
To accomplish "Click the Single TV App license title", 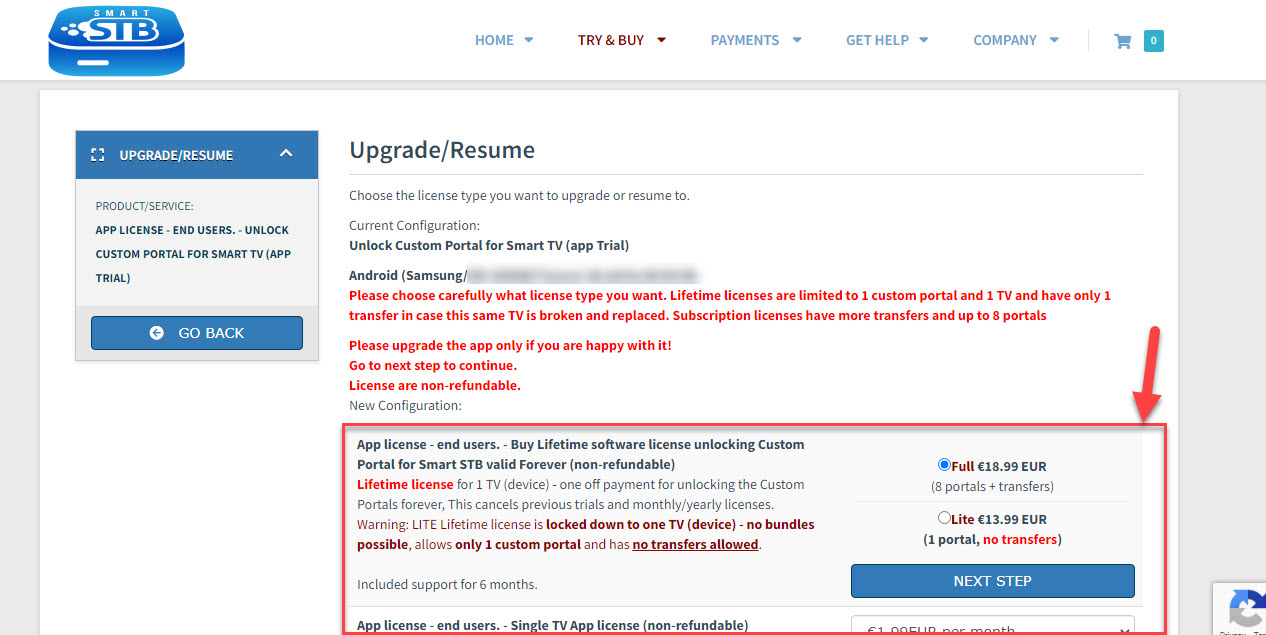I will [x=552, y=625].
